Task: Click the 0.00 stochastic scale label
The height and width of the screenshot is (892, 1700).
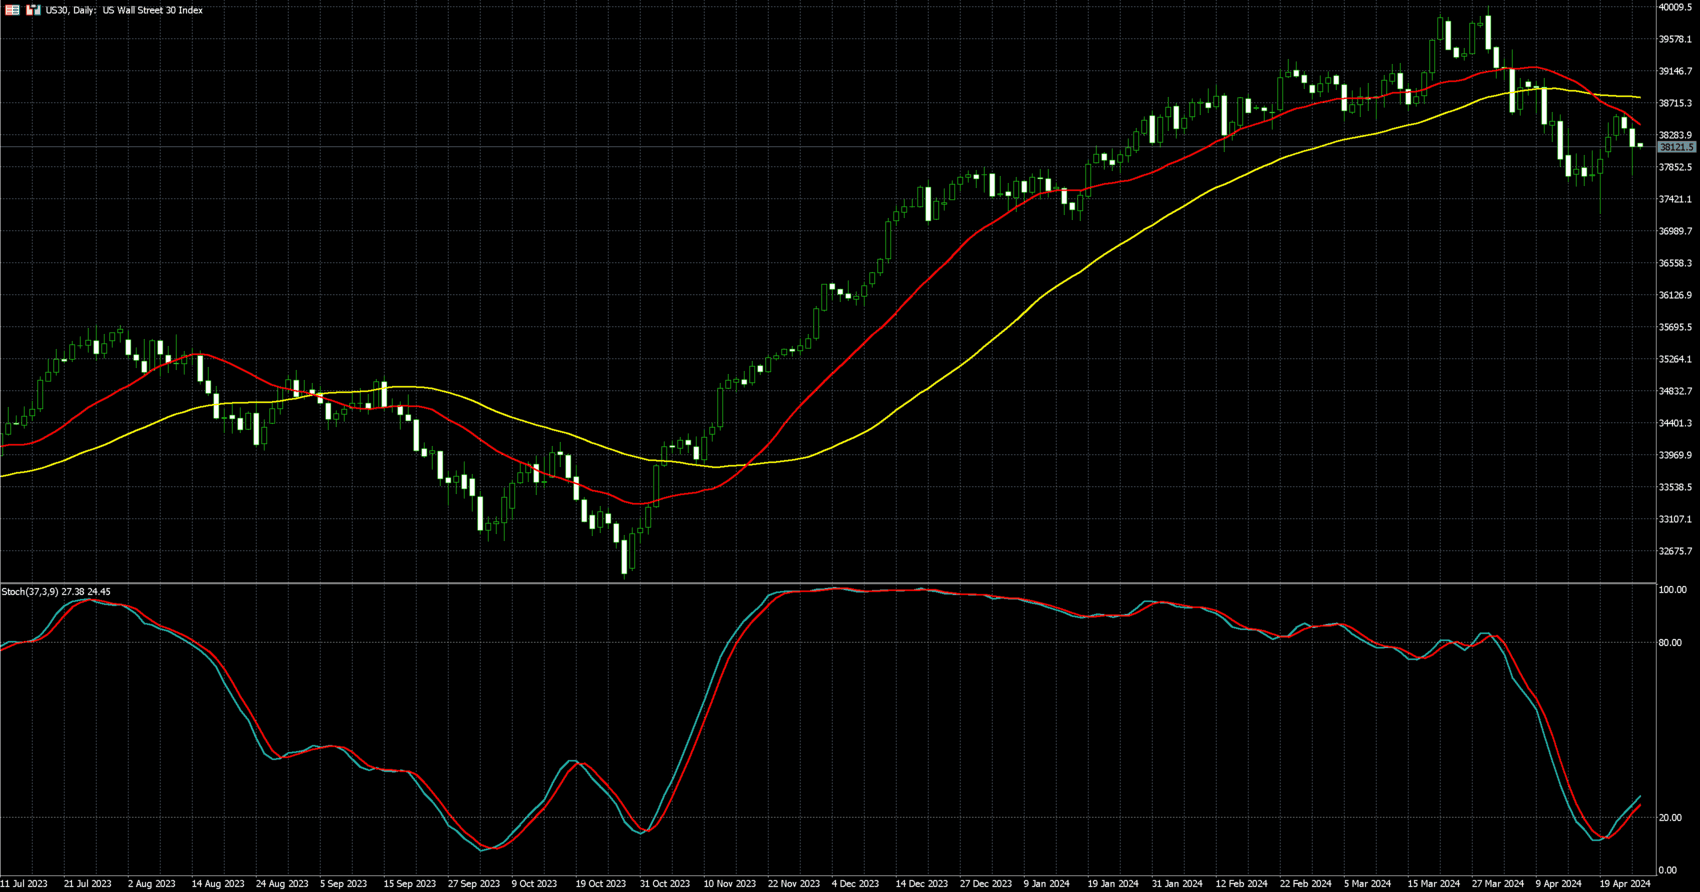Action: pos(1667,870)
